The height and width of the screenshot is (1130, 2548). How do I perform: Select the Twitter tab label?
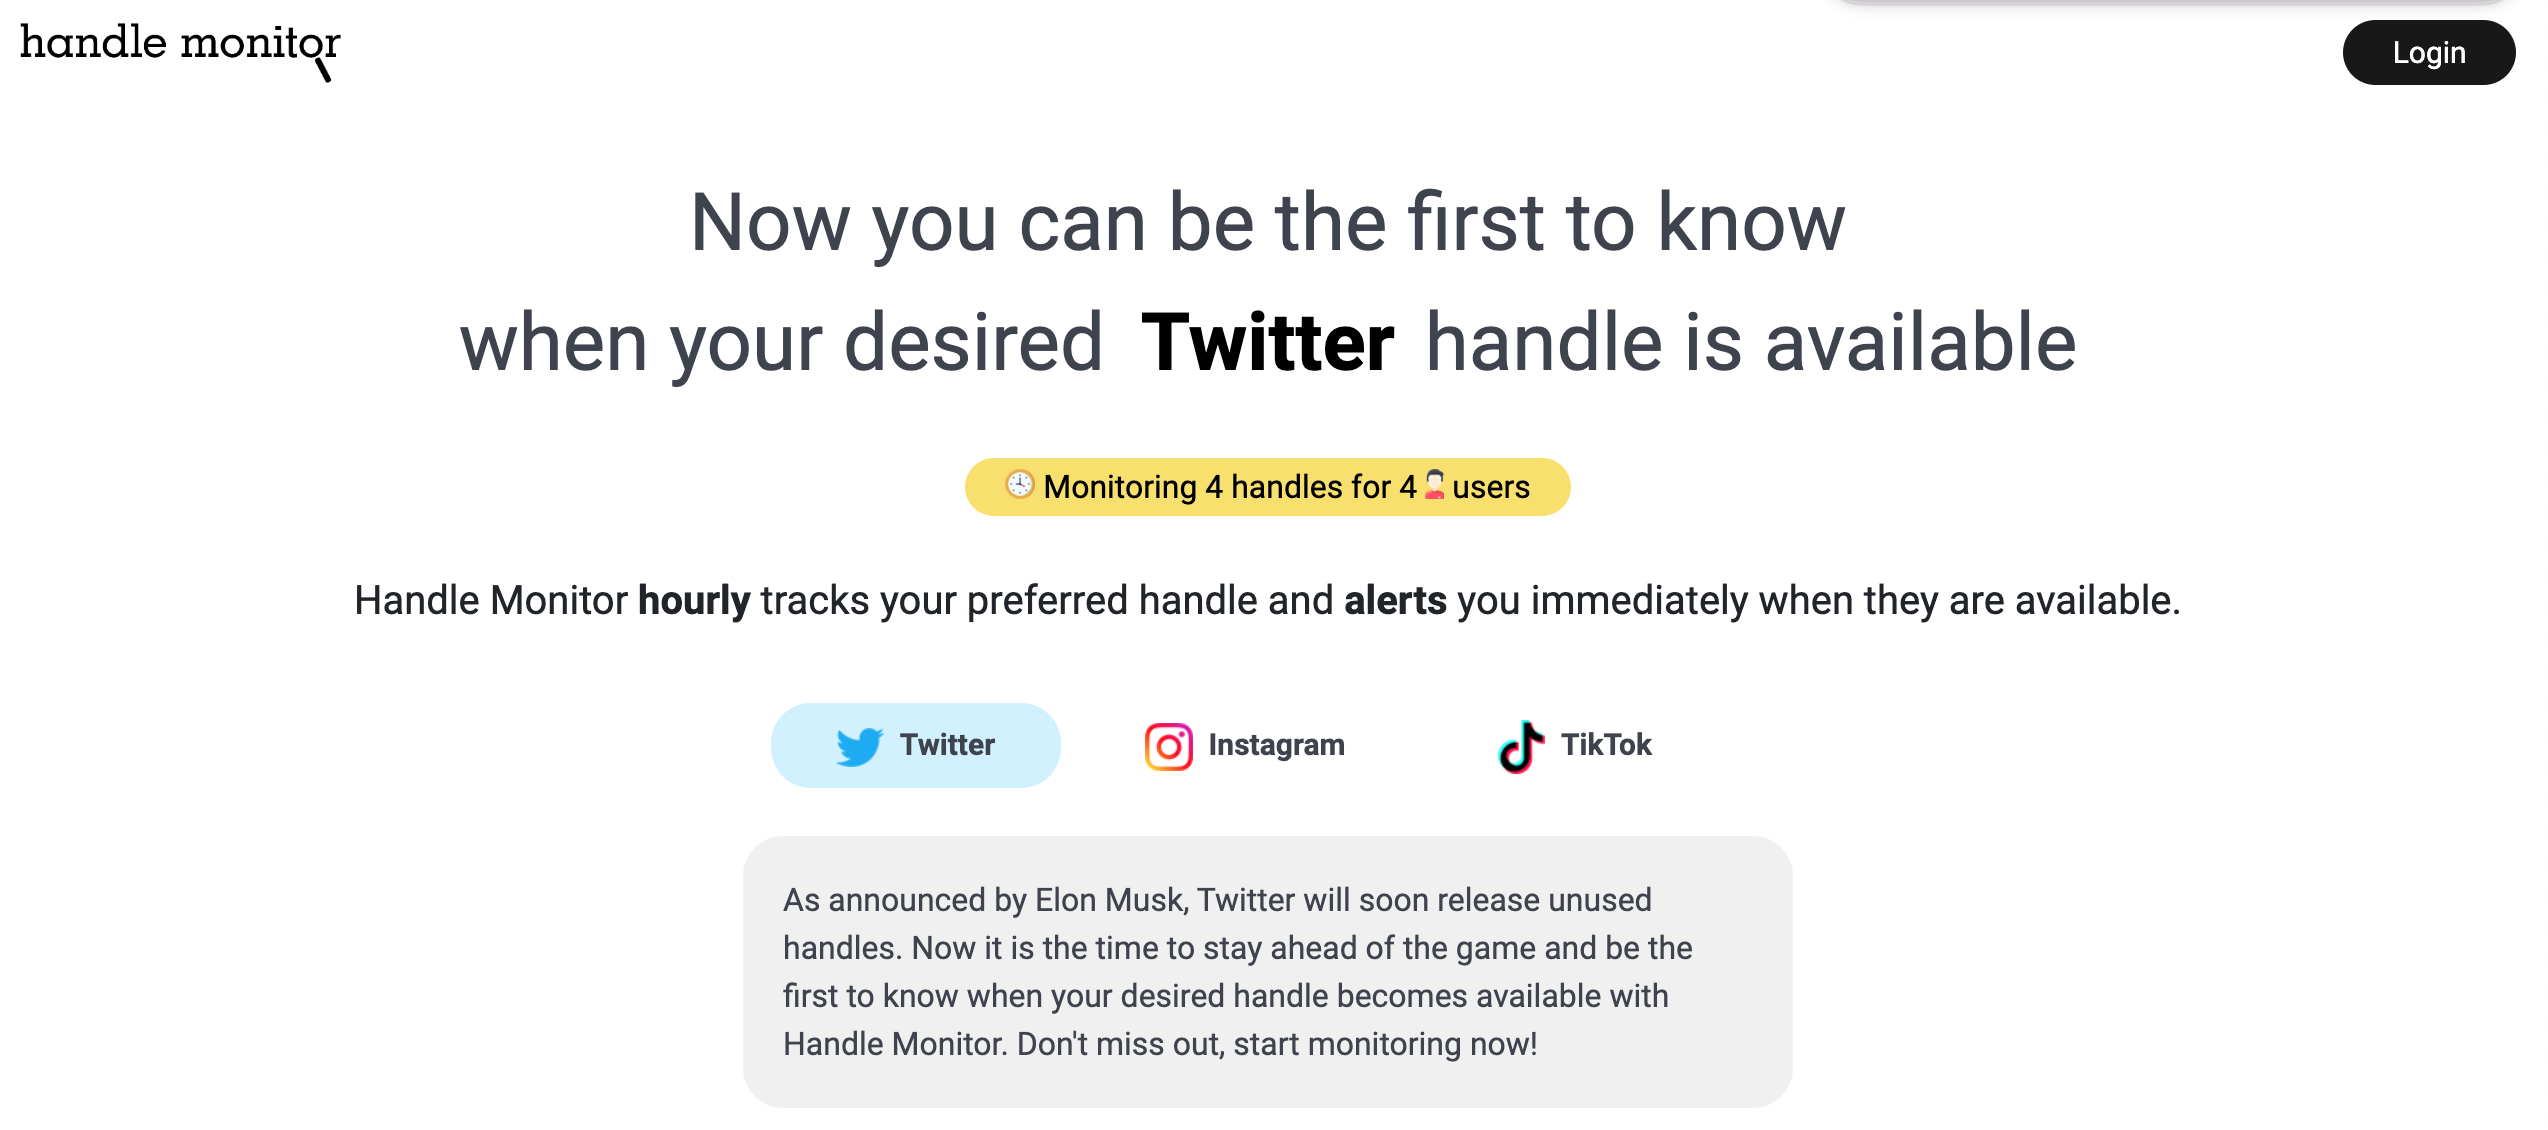947,745
